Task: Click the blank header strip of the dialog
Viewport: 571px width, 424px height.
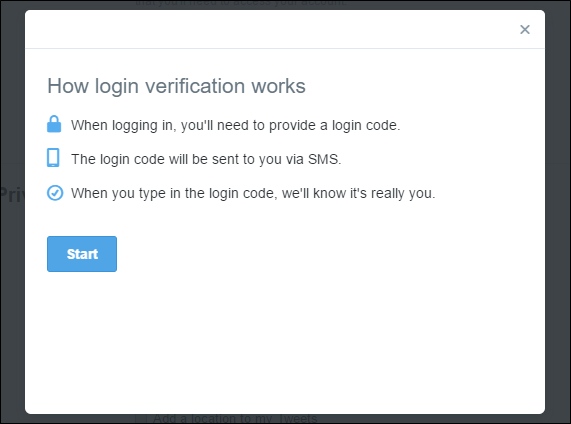Action: [269, 29]
